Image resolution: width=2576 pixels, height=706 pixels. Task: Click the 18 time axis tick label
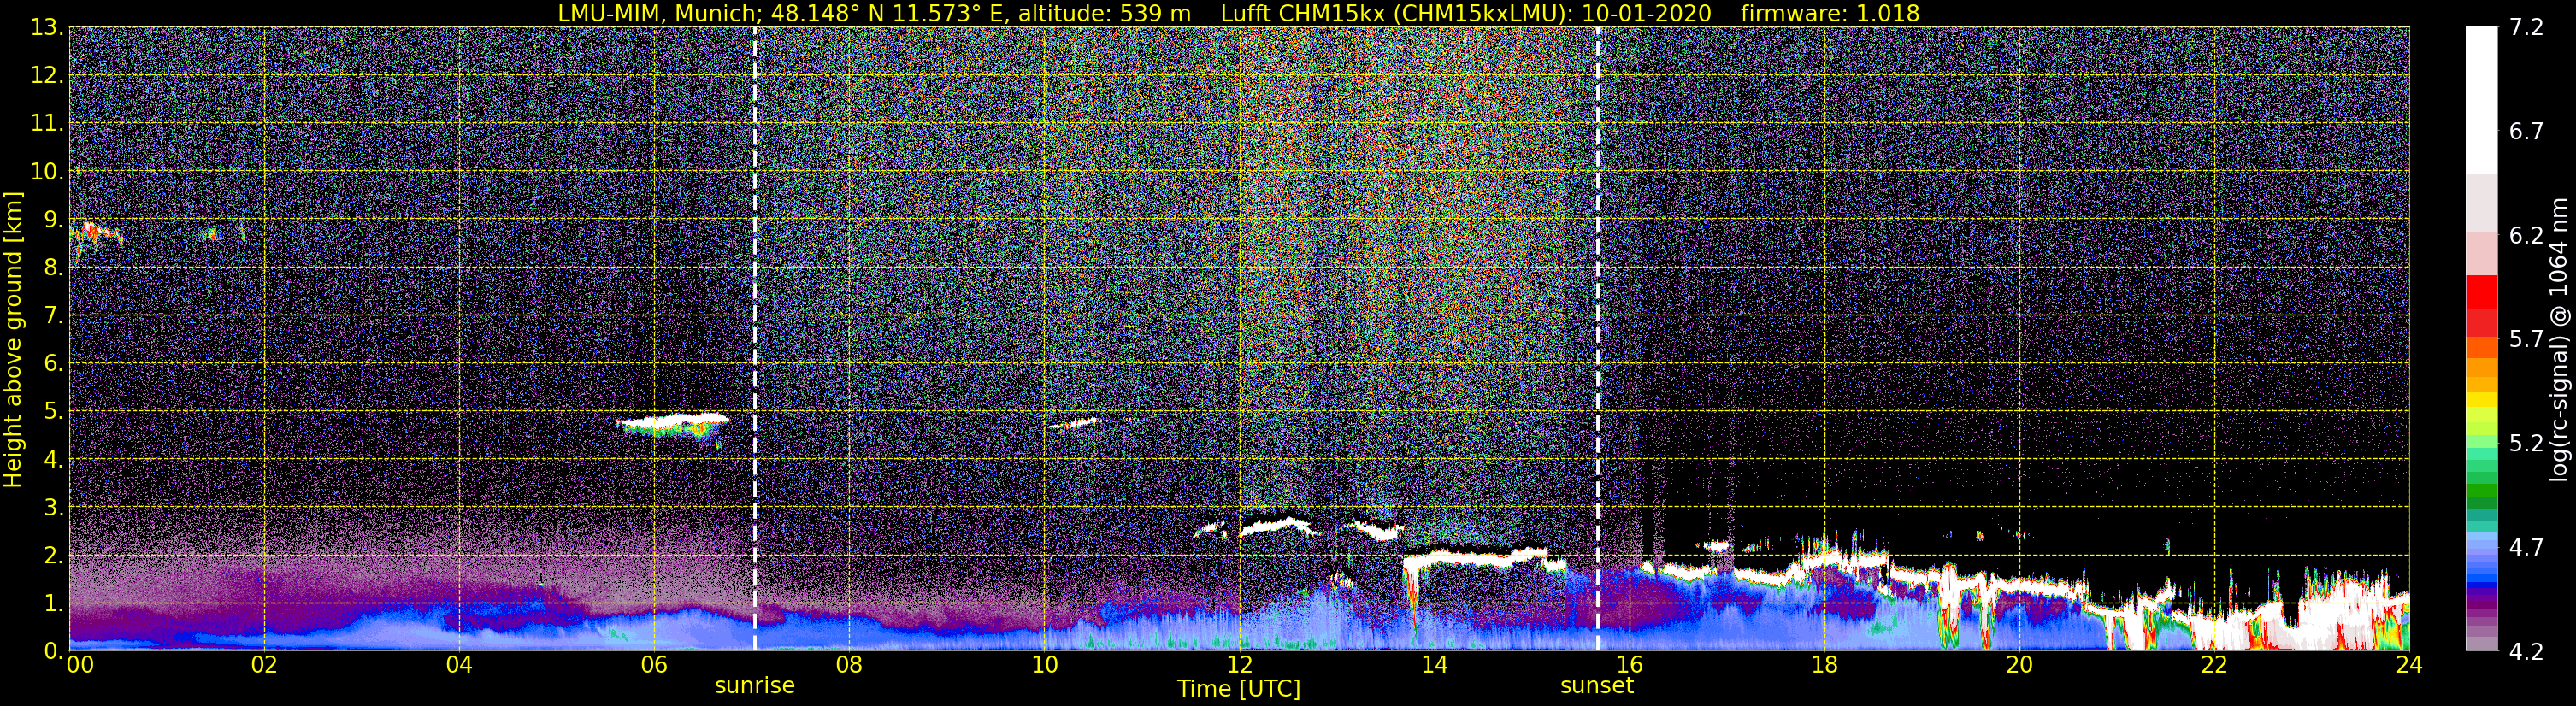tap(1824, 665)
